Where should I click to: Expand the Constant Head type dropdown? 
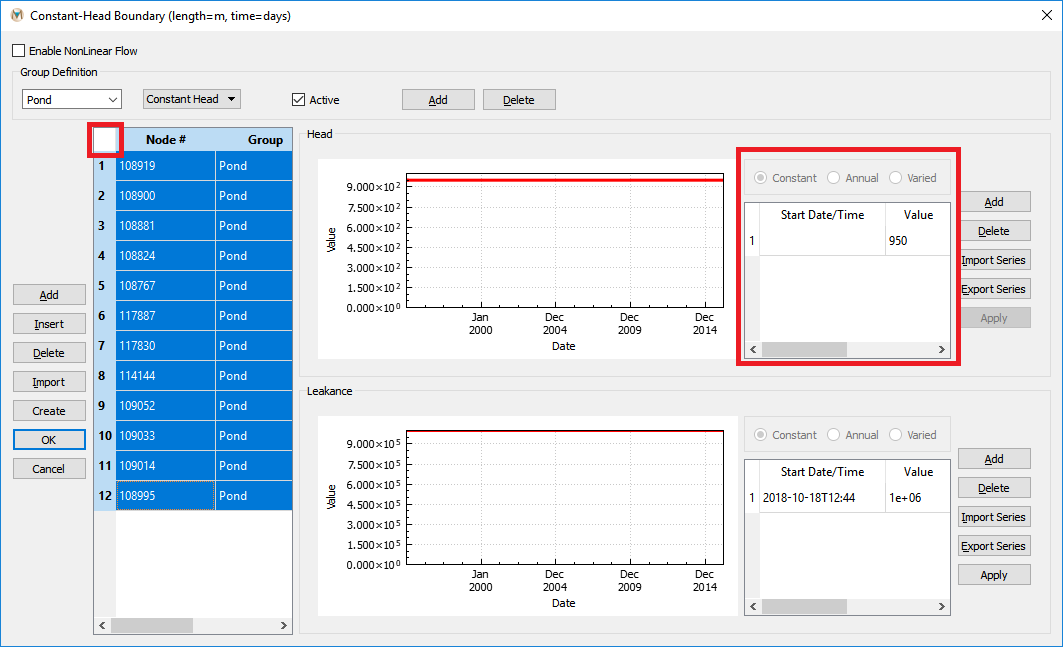pos(192,99)
